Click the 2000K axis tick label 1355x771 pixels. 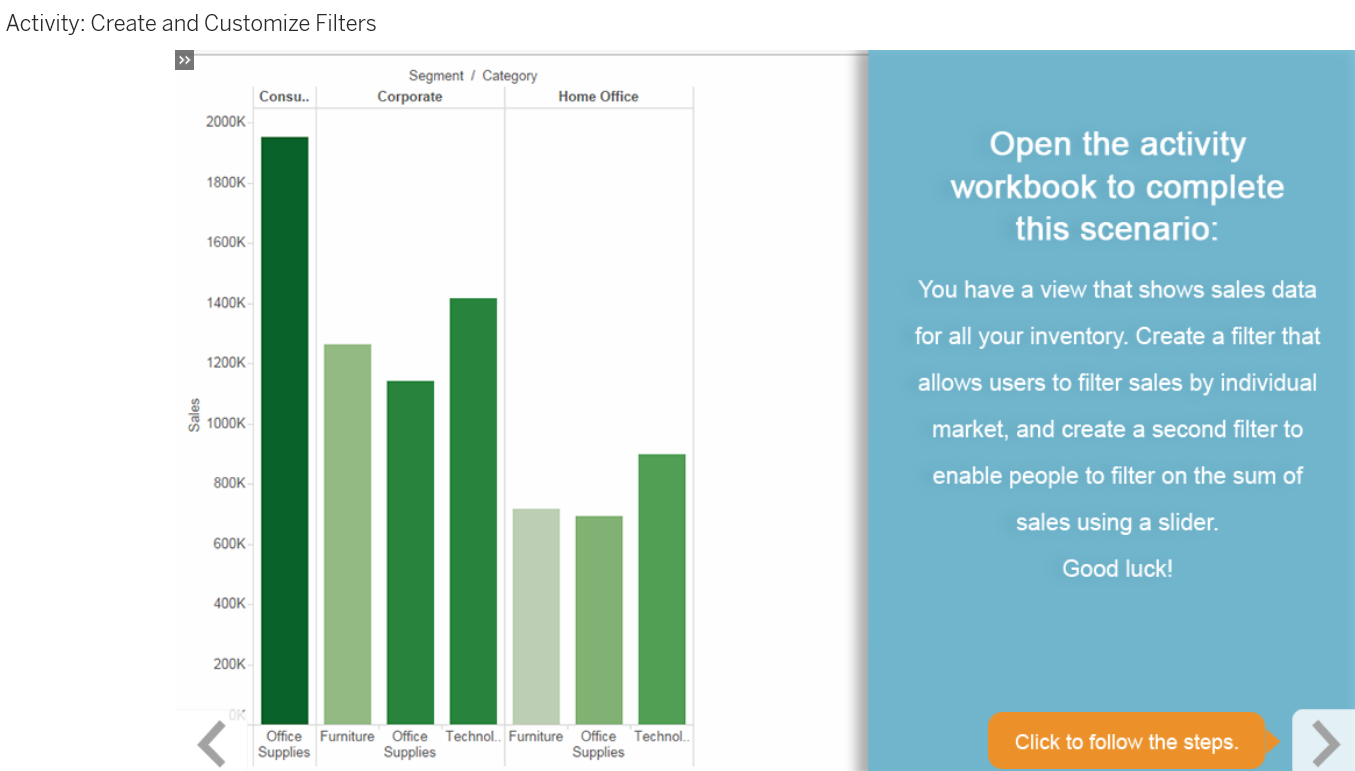click(225, 122)
